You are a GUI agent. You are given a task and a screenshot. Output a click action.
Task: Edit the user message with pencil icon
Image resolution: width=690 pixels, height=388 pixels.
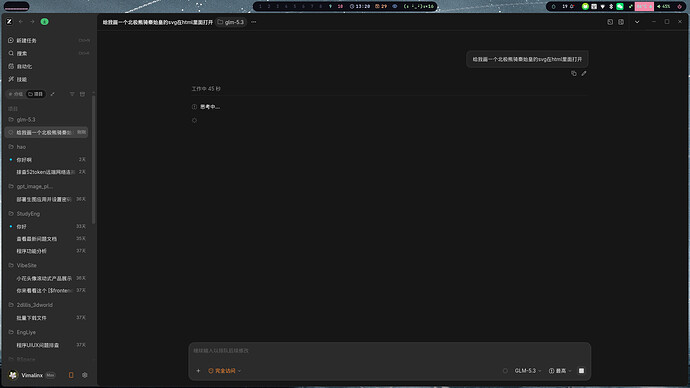584,73
